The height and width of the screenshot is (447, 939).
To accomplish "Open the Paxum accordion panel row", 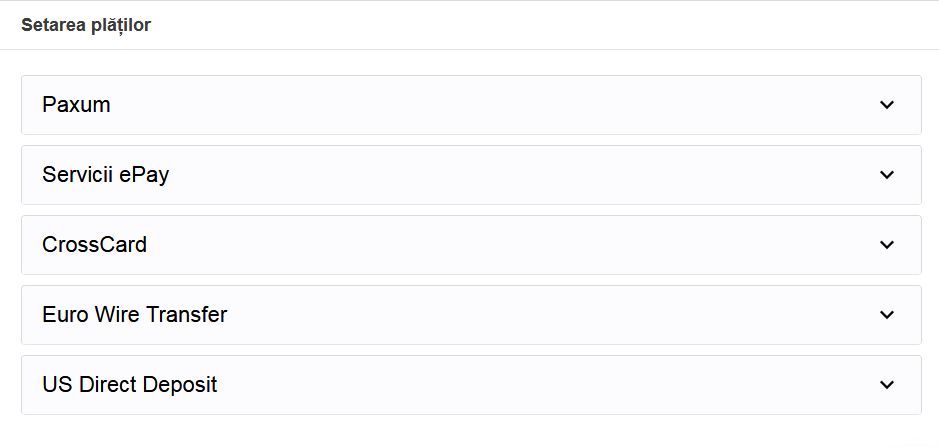I will point(470,105).
